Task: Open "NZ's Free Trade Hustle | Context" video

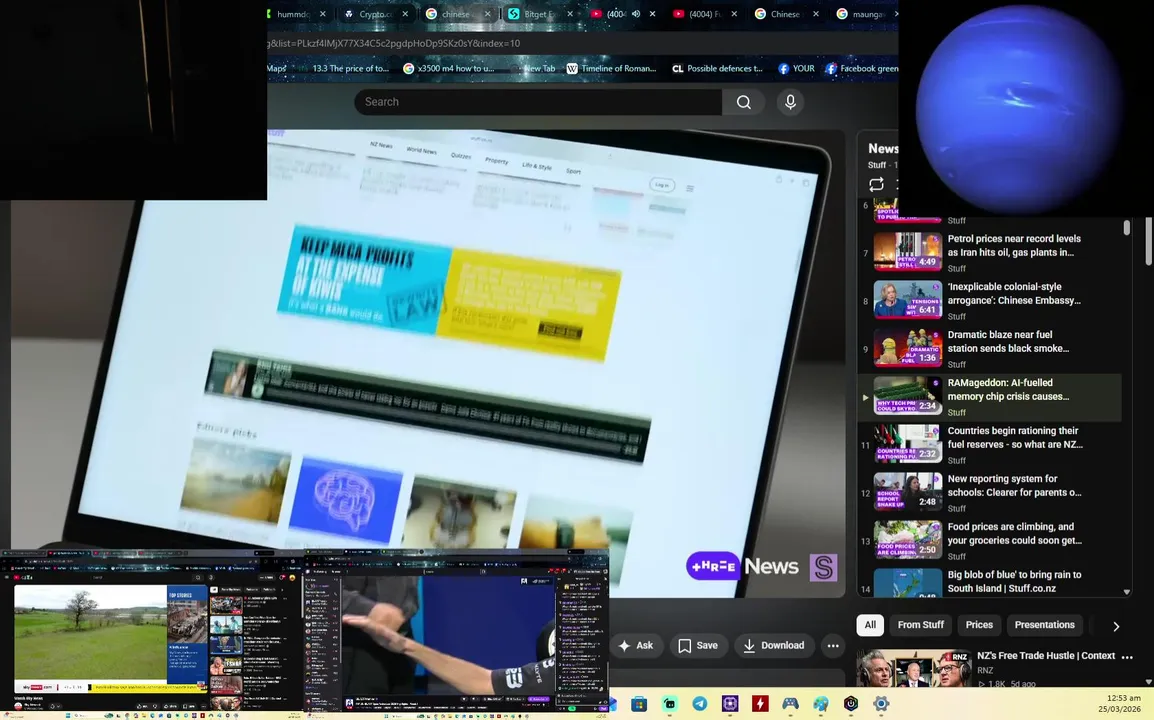Action: (1046, 656)
